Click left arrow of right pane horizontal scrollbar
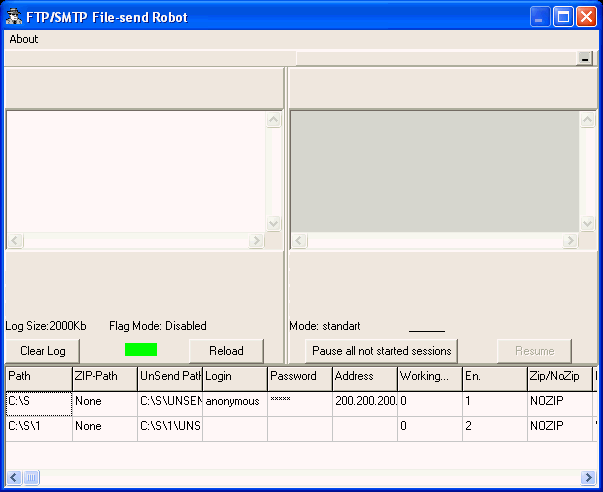The width and height of the screenshot is (603, 492). pyautogui.click(x=297, y=241)
